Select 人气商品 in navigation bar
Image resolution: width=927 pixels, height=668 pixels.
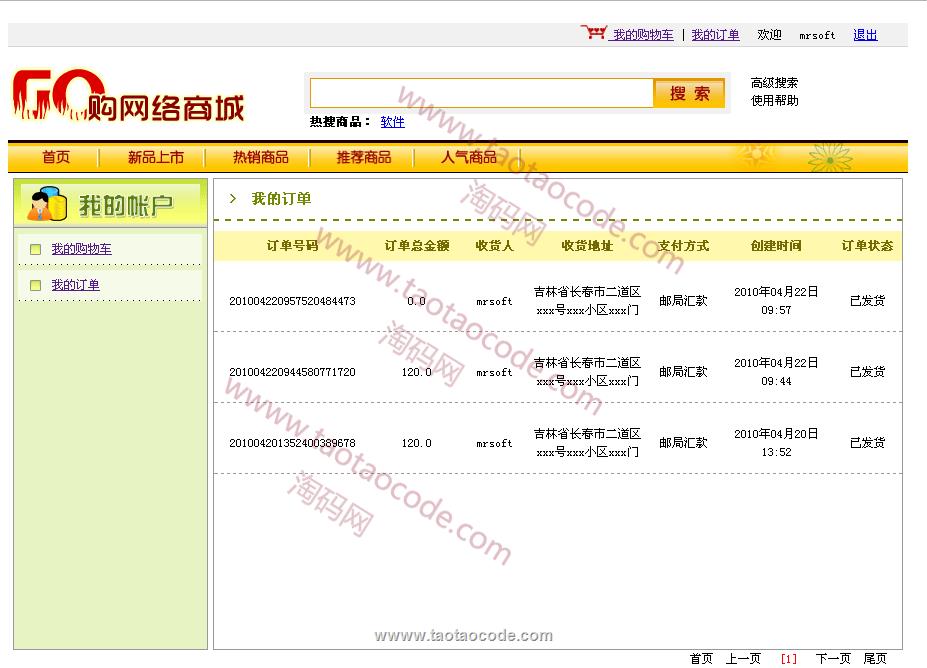pos(469,157)
